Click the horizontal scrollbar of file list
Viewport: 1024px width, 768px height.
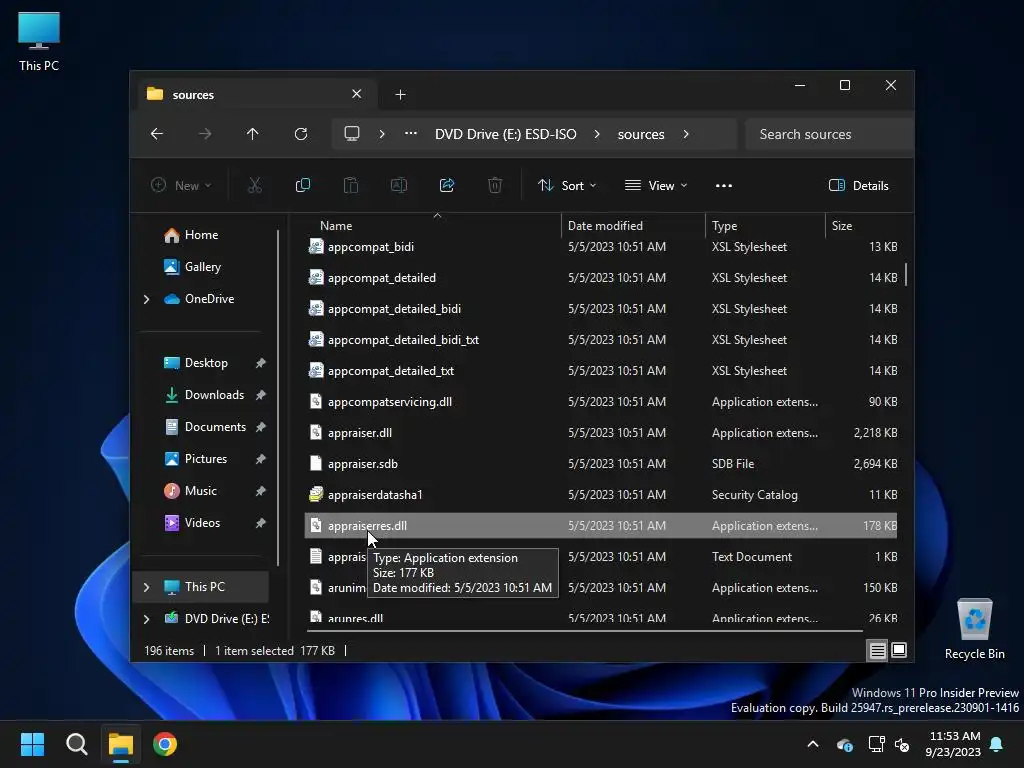(x=585, y=631)
